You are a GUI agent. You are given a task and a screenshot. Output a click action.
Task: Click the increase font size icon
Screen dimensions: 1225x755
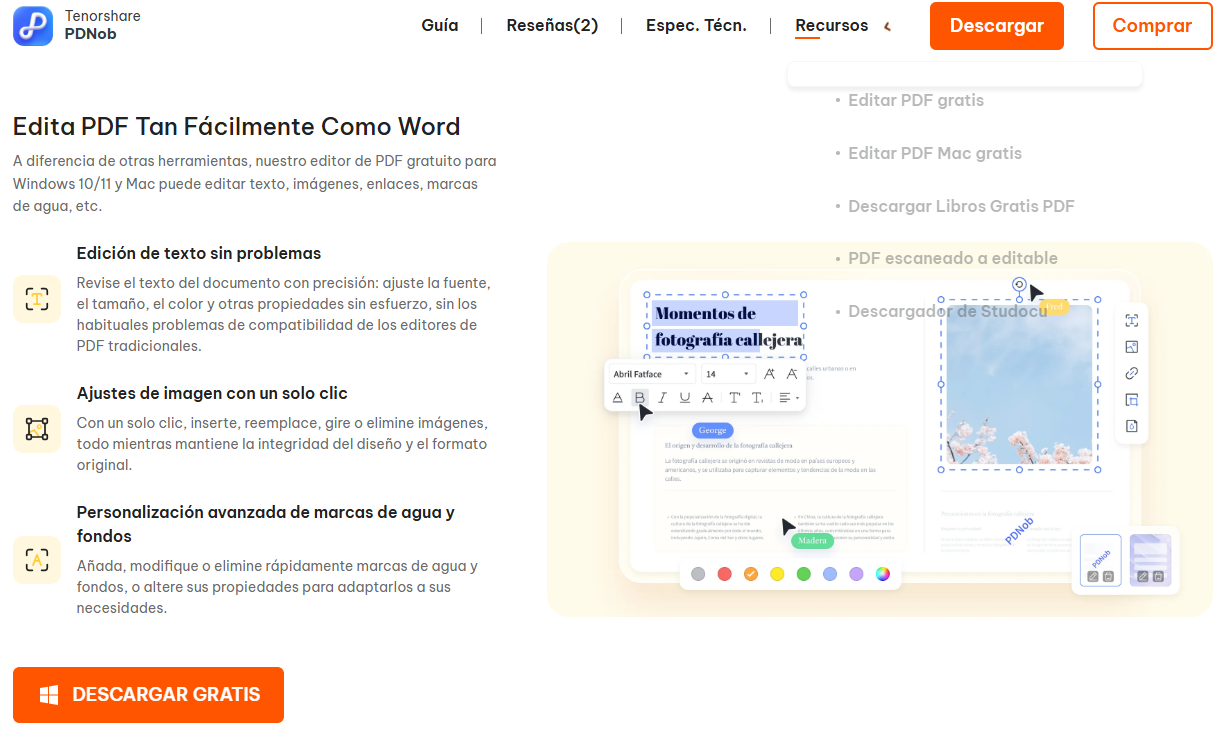tap(769, 374)
